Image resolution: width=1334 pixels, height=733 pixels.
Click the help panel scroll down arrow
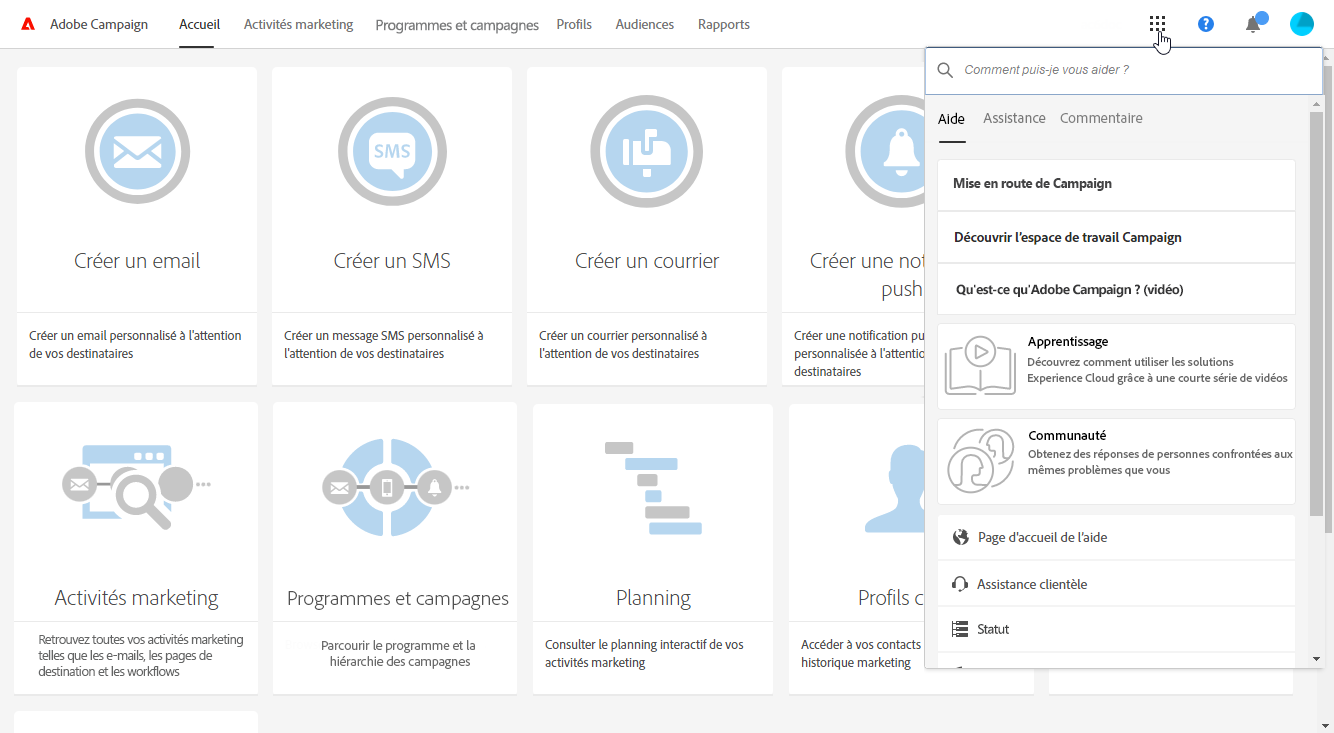(x=1316, y=659)
